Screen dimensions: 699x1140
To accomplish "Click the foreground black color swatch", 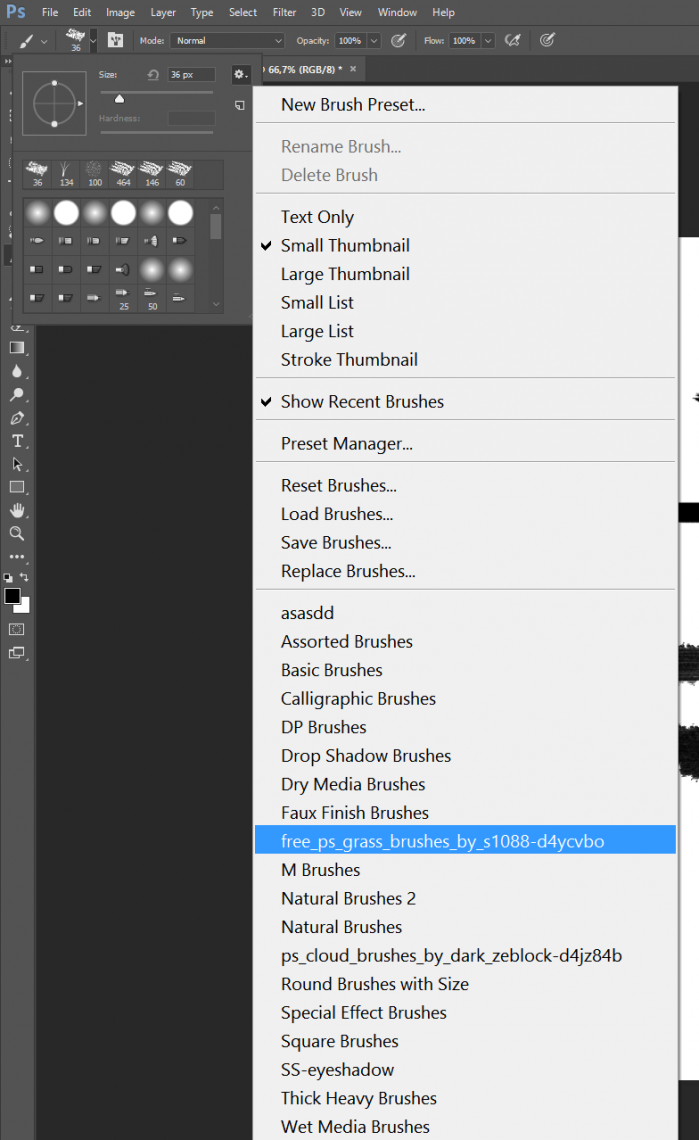I will point(12,596).
